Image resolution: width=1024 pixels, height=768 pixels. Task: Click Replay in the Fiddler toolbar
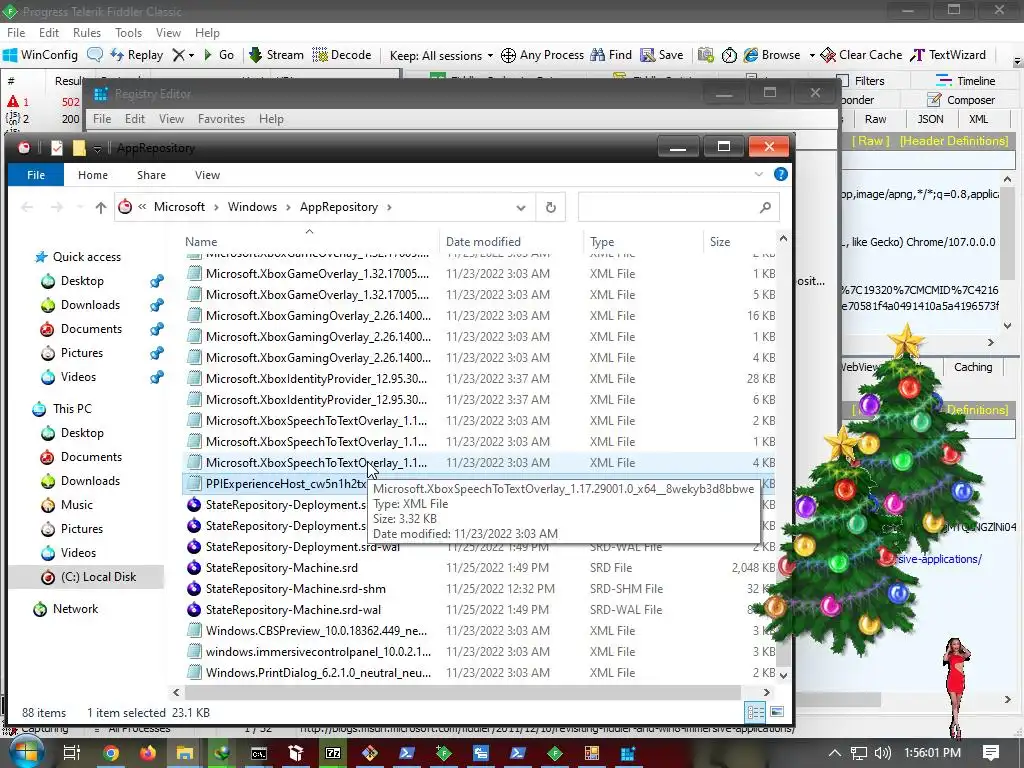coord(136,55)
